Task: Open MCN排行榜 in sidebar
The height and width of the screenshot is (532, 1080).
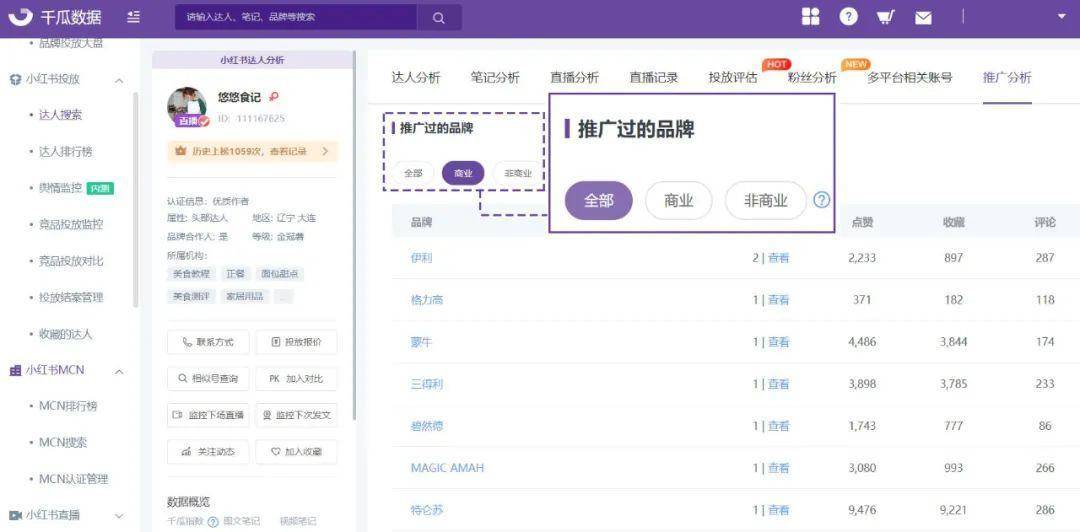Action: point(68,406)
